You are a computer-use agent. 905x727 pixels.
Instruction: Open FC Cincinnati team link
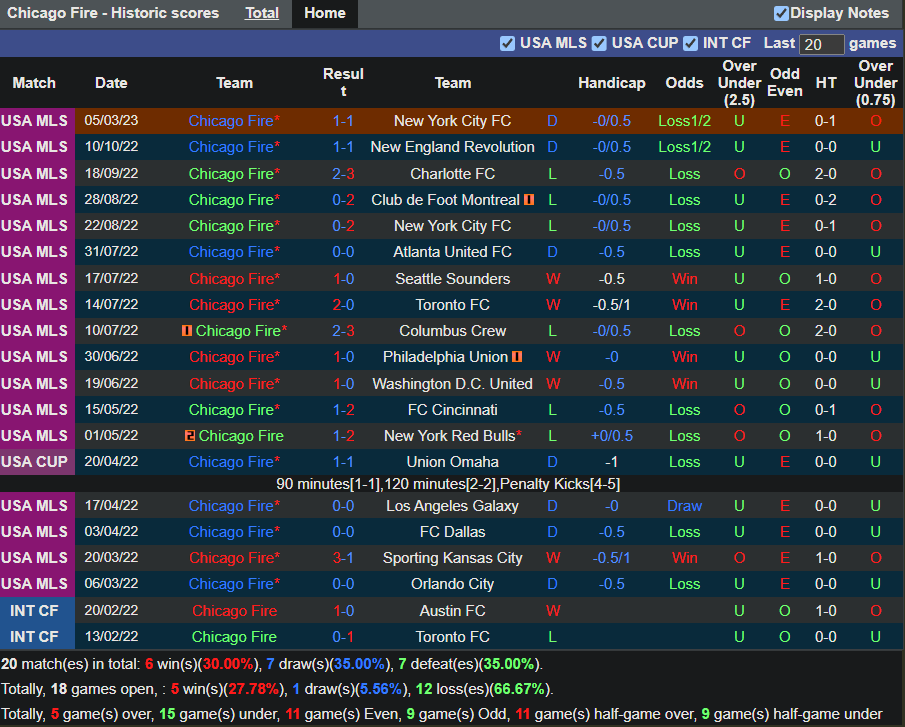pos(452,410)
